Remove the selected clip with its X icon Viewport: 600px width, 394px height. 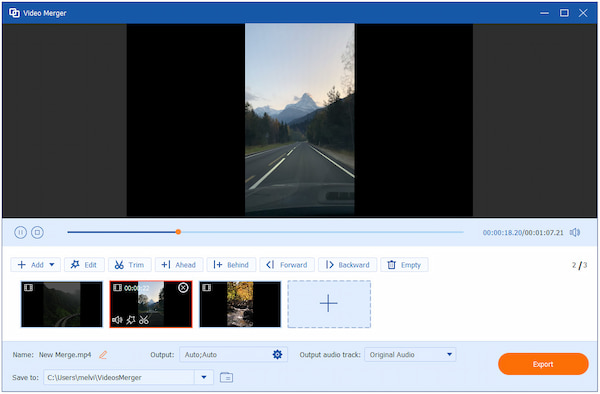tap(183, 288)
